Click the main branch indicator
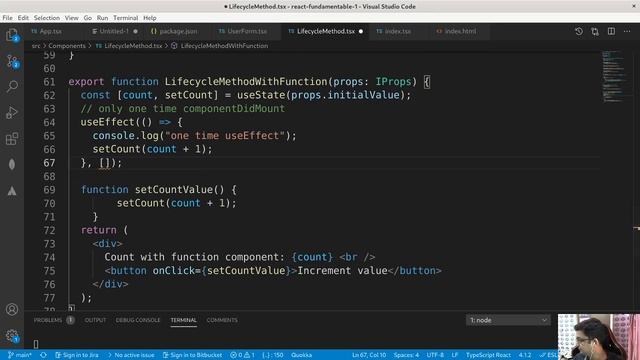 pos(20,355)
